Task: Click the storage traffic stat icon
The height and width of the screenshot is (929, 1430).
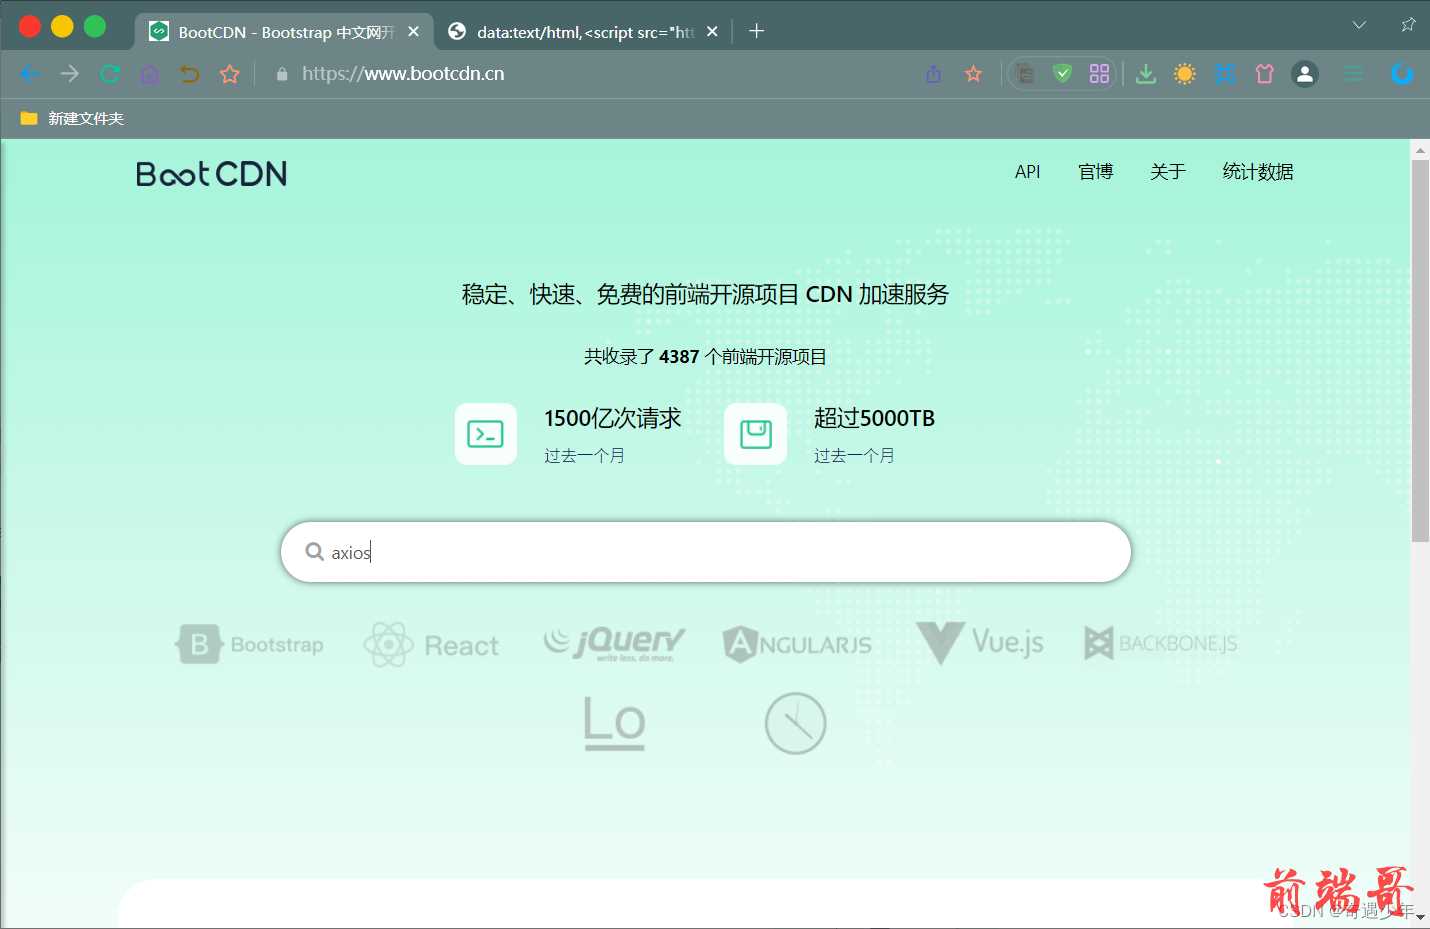Action: pyautogui.click(x=756, y=434)
